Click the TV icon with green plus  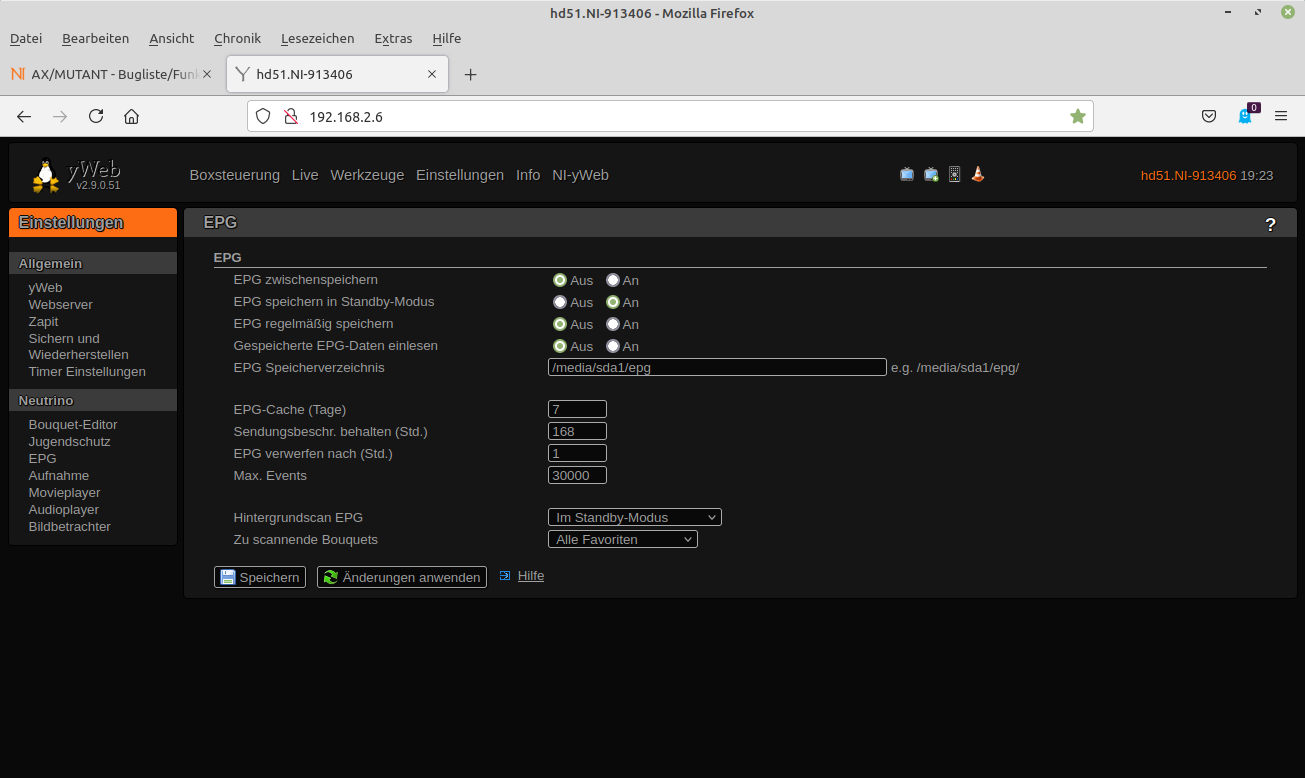pyautogui.click(x=931, y=174)
